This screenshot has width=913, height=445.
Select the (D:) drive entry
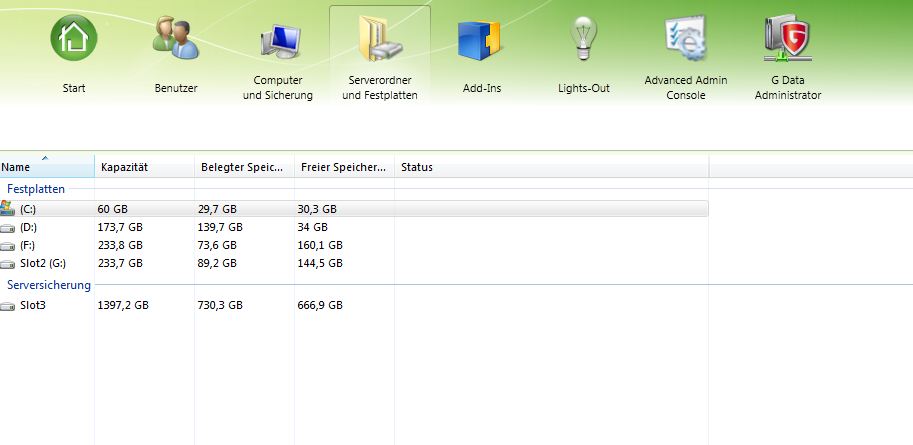click(28, 227)
